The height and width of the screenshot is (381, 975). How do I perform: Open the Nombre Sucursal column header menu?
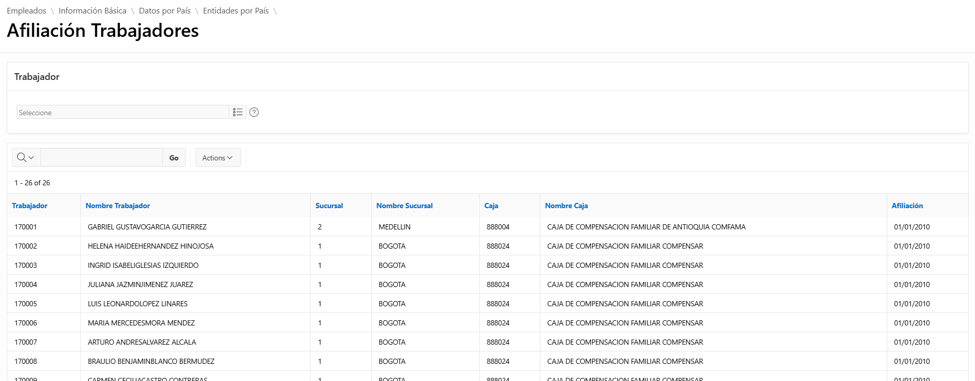pyautogui.click(x=404, y=206)
